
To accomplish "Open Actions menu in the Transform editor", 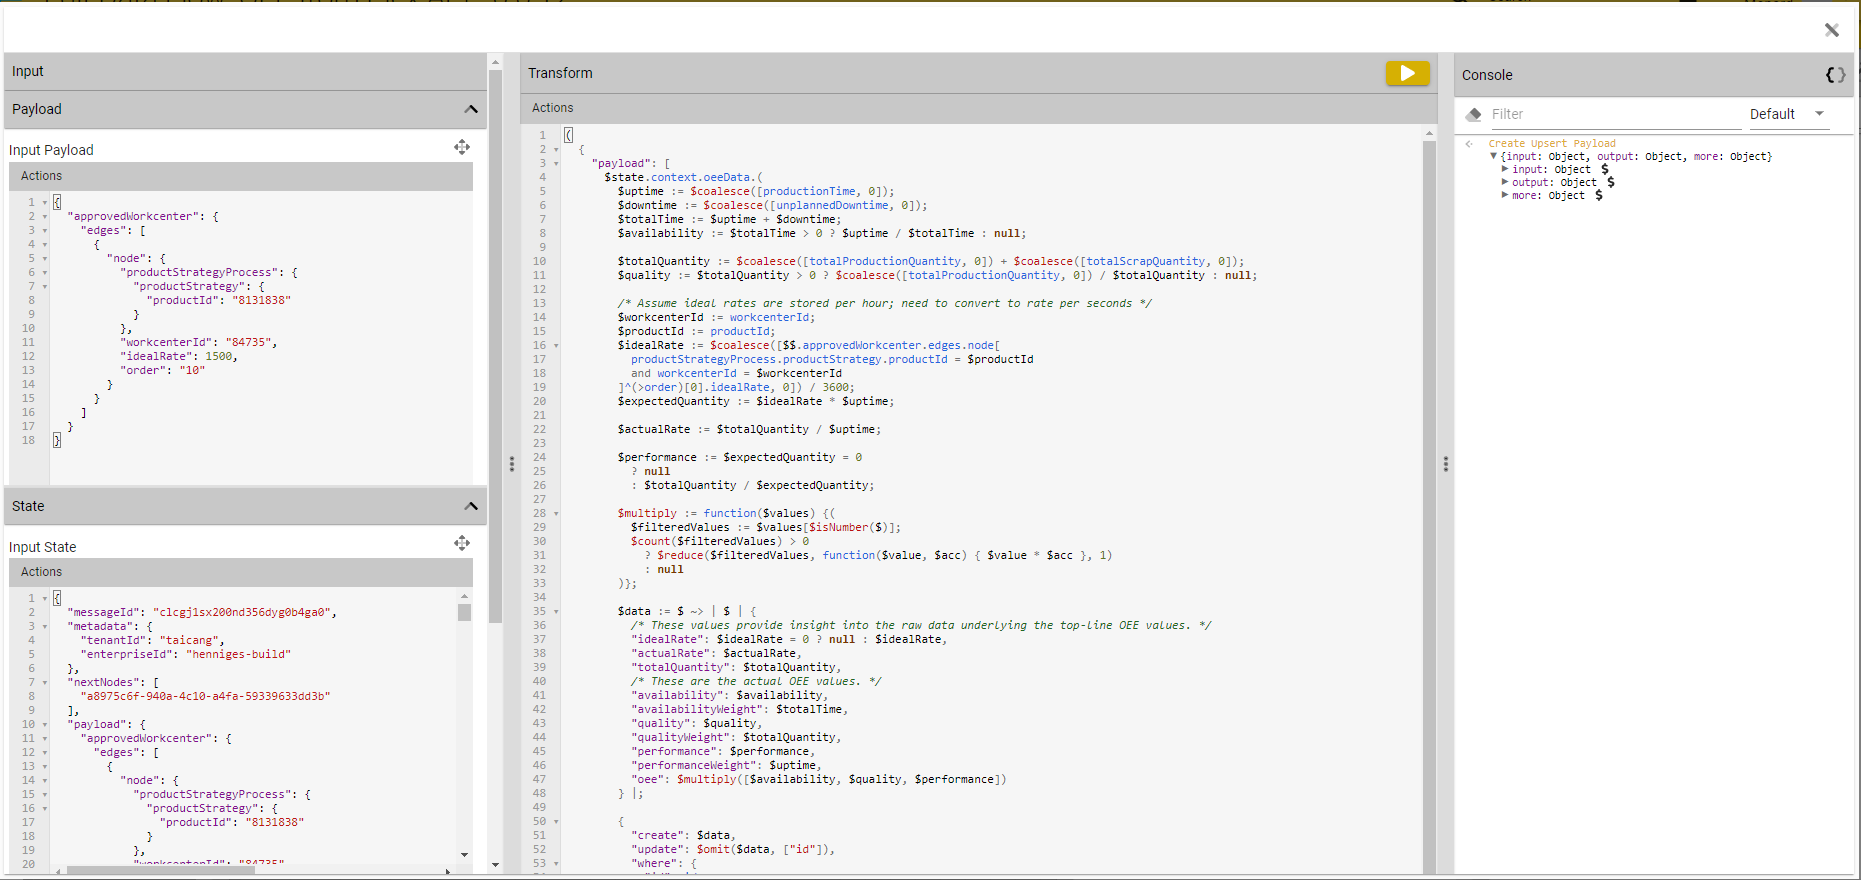I will click(x=553, y=108).
